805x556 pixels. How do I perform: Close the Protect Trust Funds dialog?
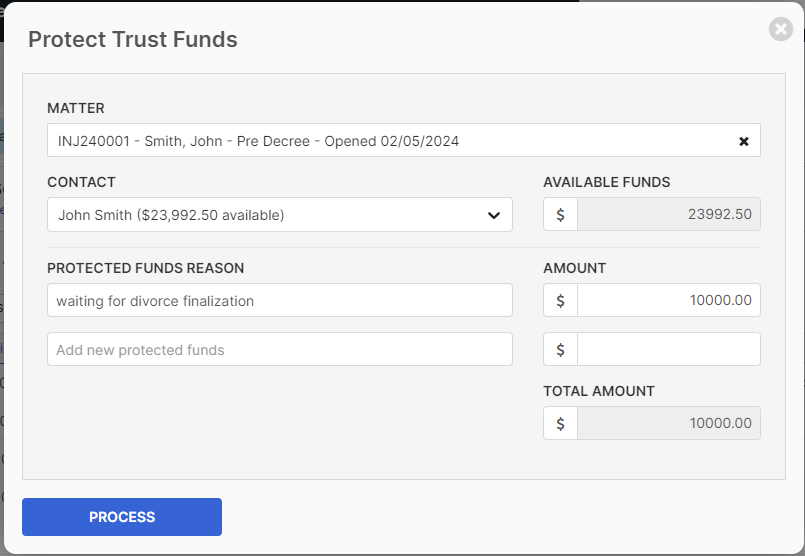[x=780, y=29]
